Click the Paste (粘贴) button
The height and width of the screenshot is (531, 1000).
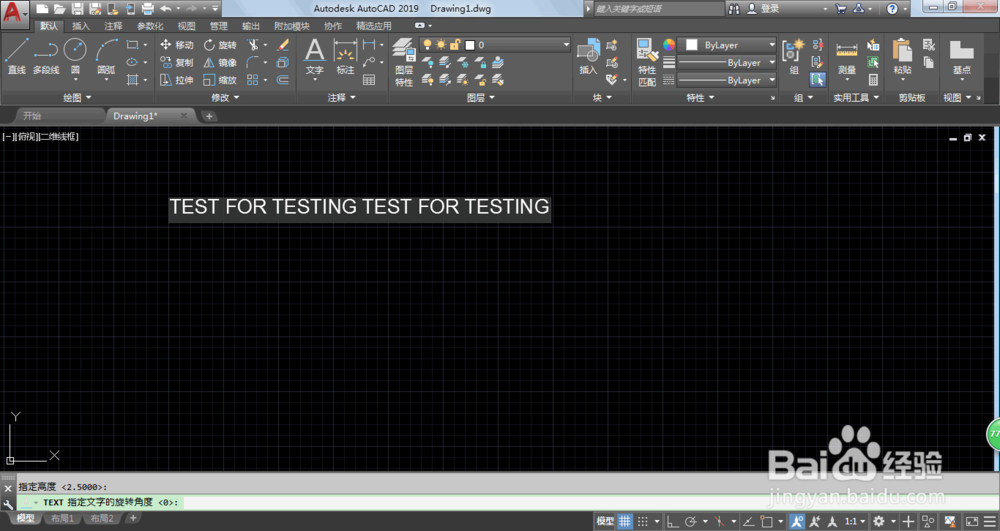click(902, 56)
